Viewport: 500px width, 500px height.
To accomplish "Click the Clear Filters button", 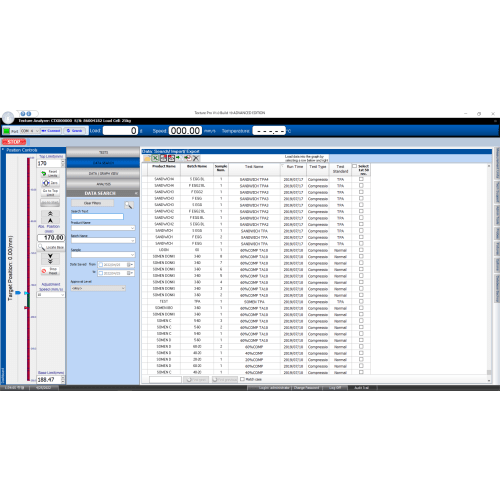I will coord(92,203).
